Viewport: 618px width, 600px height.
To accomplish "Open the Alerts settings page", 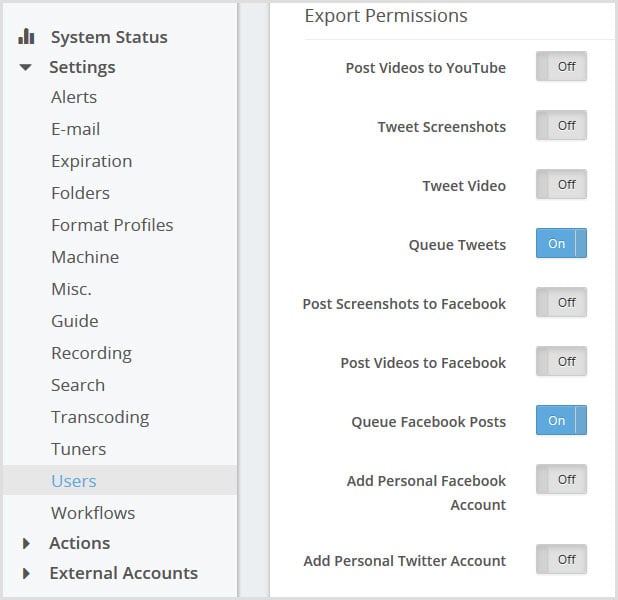I will point(74,97).
